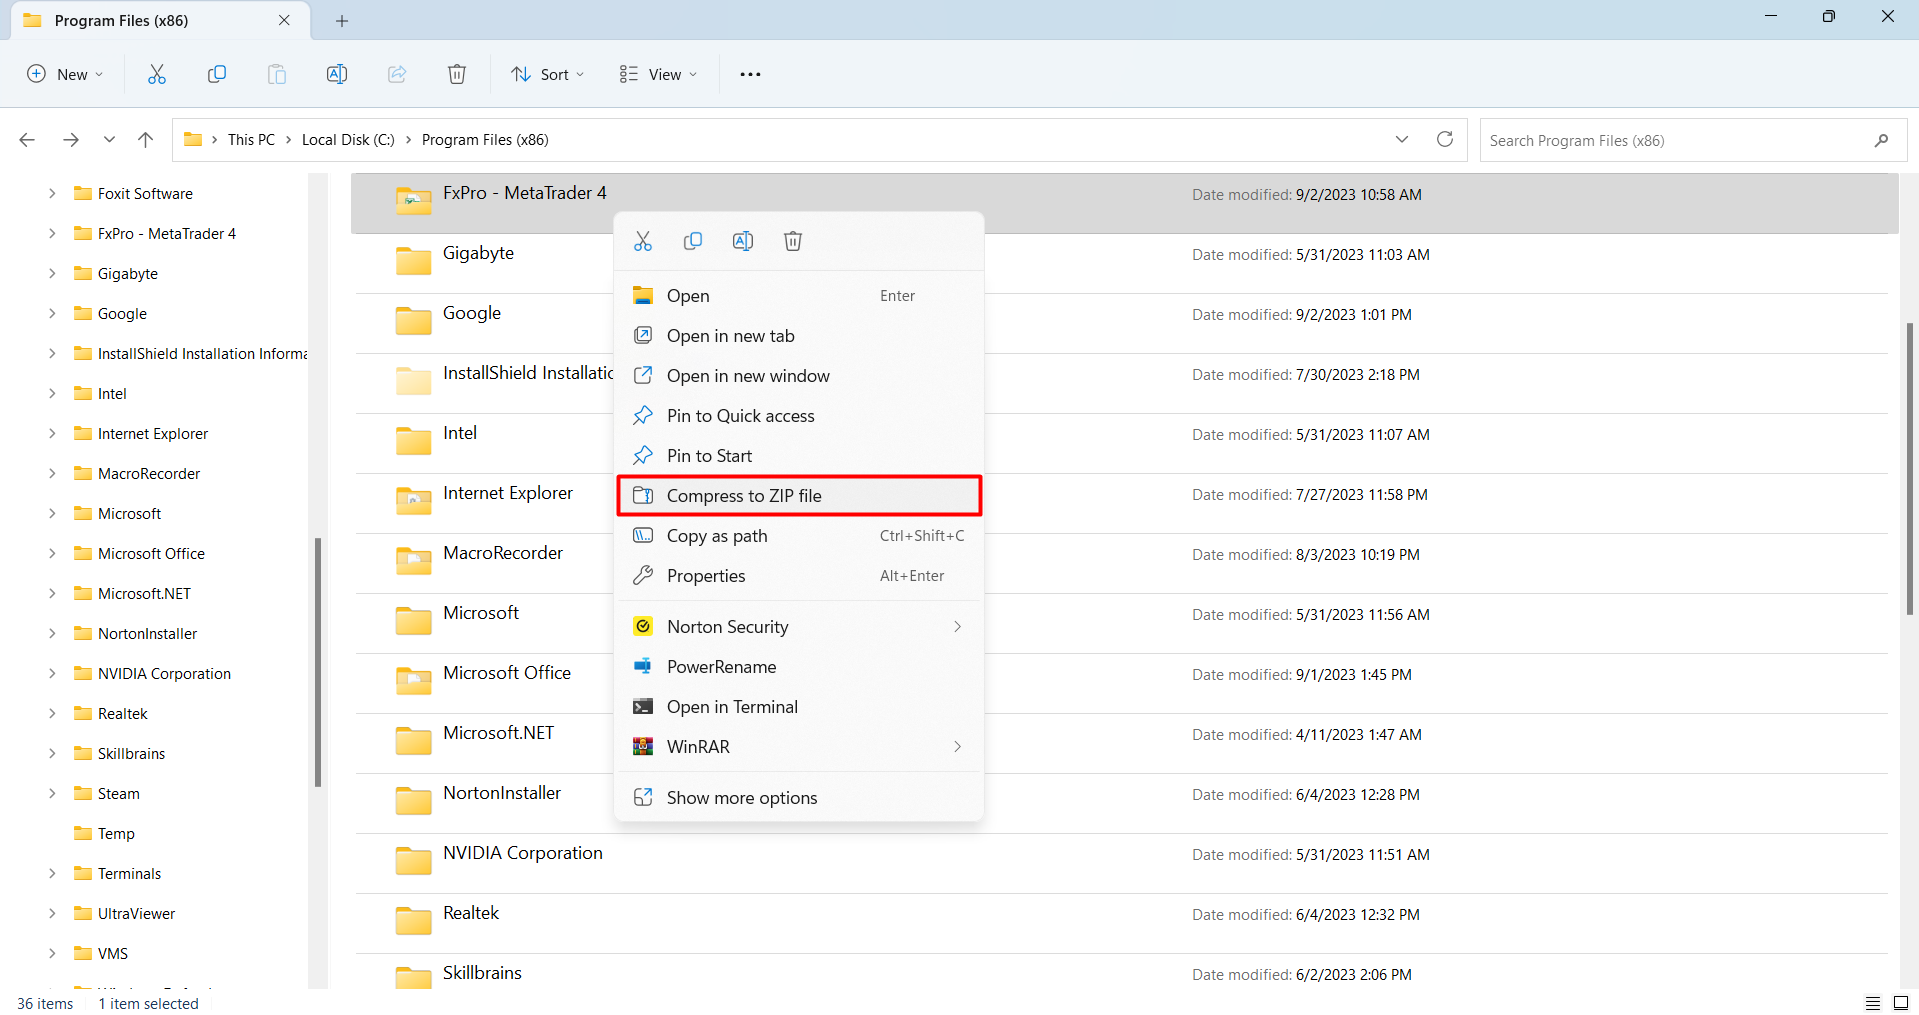The width and height of the screenshot is (1919, 1015).
Task: Pin FxPro - MetaTrader 4 to Quick access
Action: [x=741, y=416]
